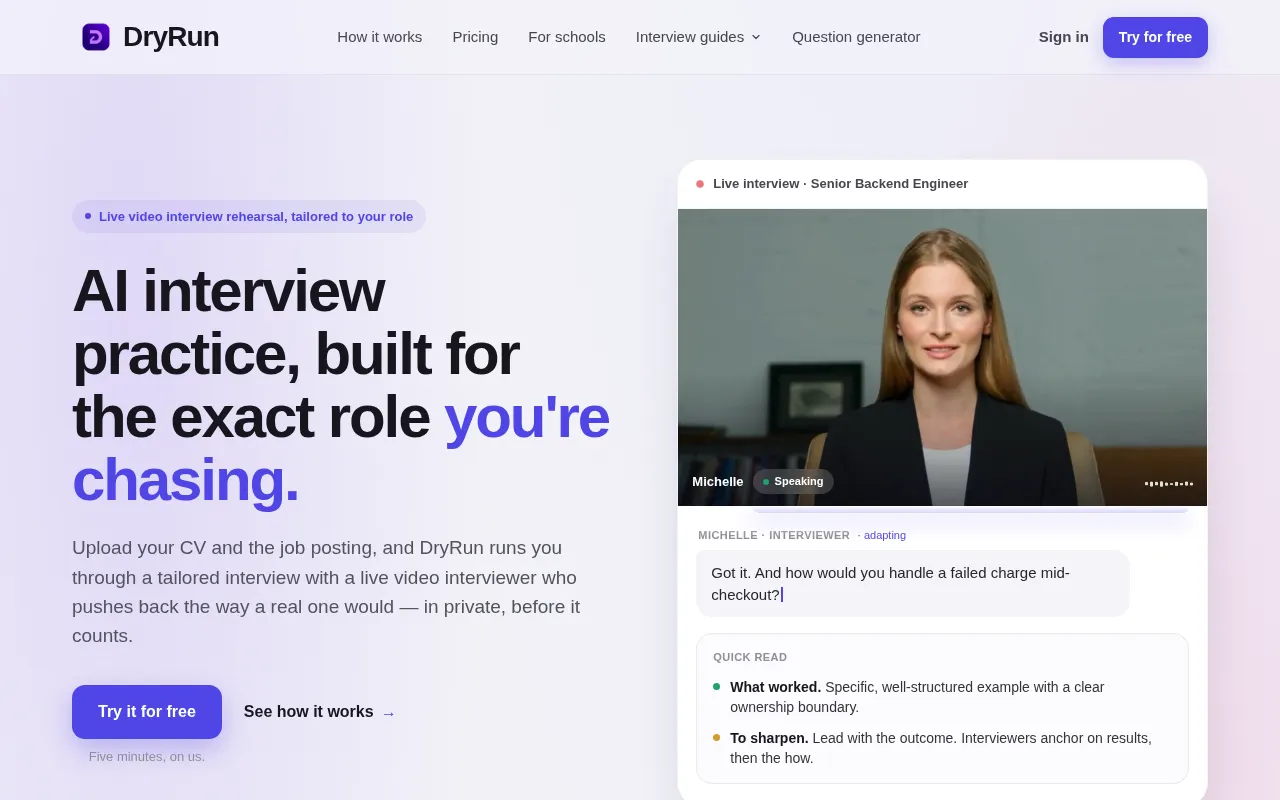Click the MICHELLE · INTERVIEWER label
Viewport: 1280px width, 800px height.
pyautogui.click(x=774, y=535)
